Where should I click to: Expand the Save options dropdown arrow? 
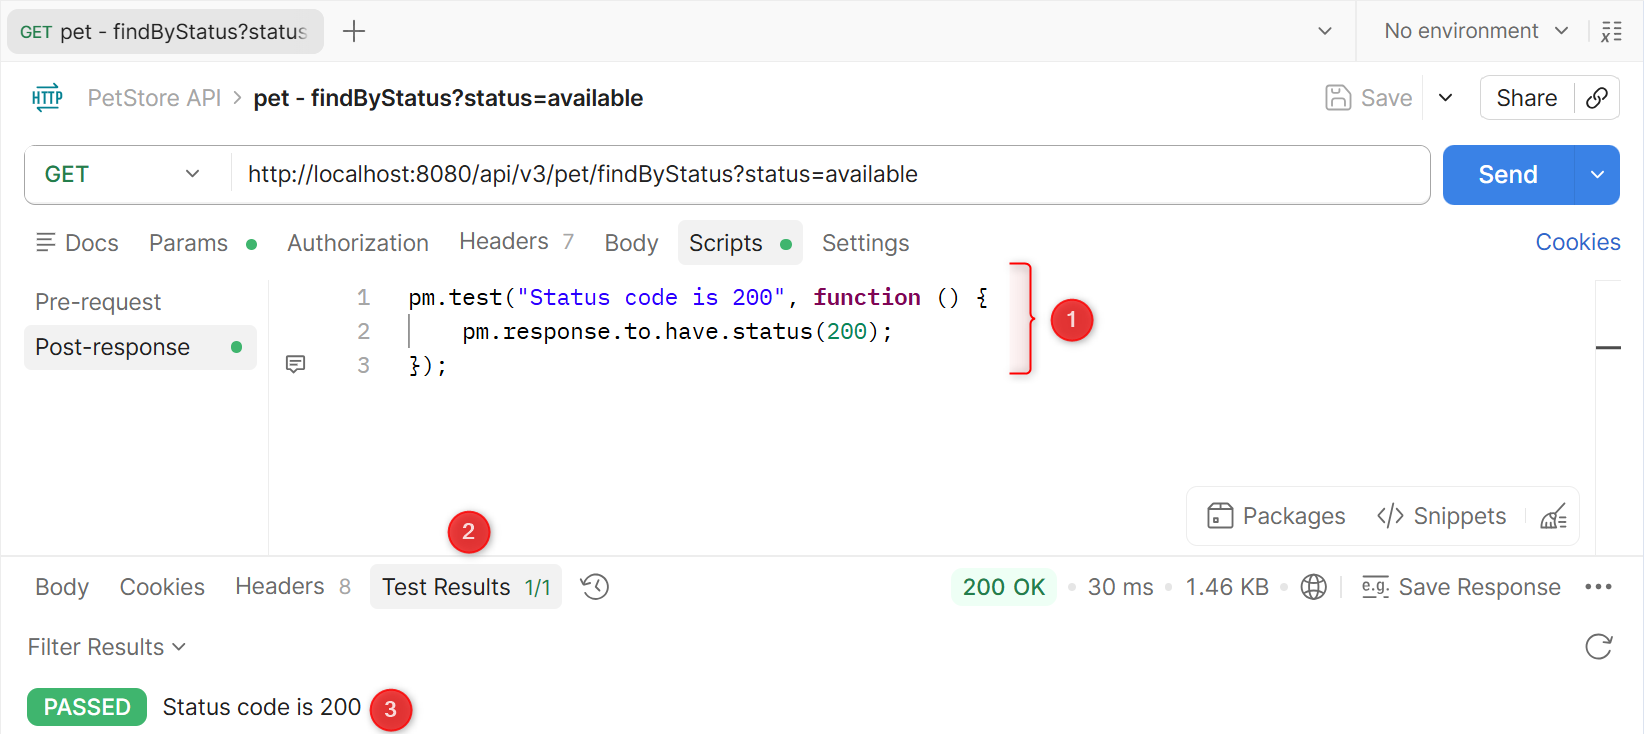click(x=1445, y=98)
